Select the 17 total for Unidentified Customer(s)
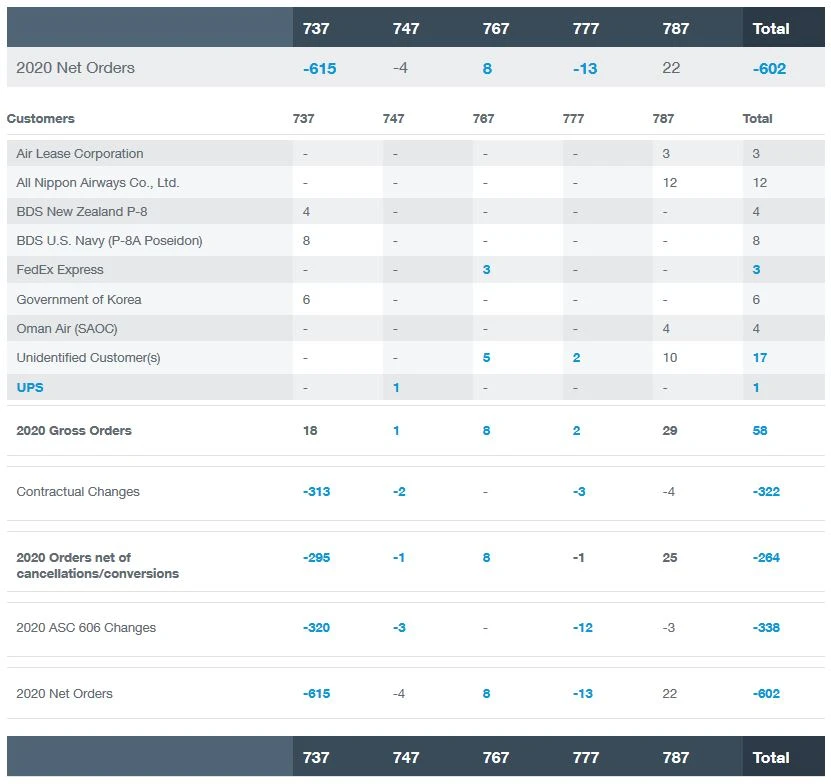Screen dimensions: 831x784 [x=760, y=358]
